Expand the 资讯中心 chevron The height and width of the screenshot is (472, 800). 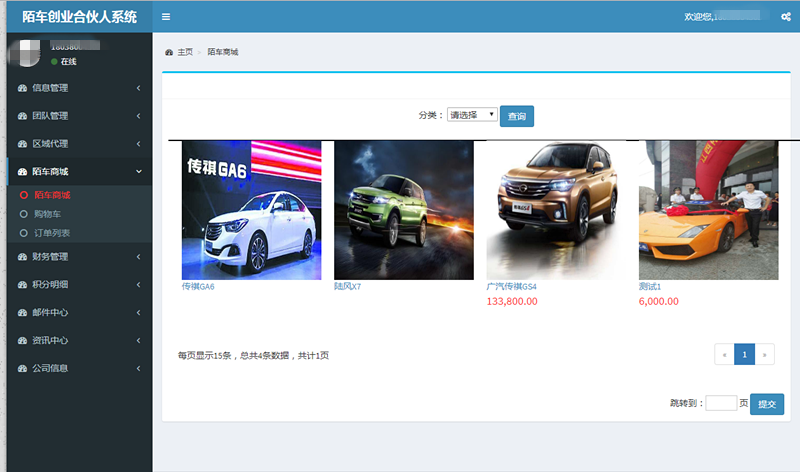[138, 340]
